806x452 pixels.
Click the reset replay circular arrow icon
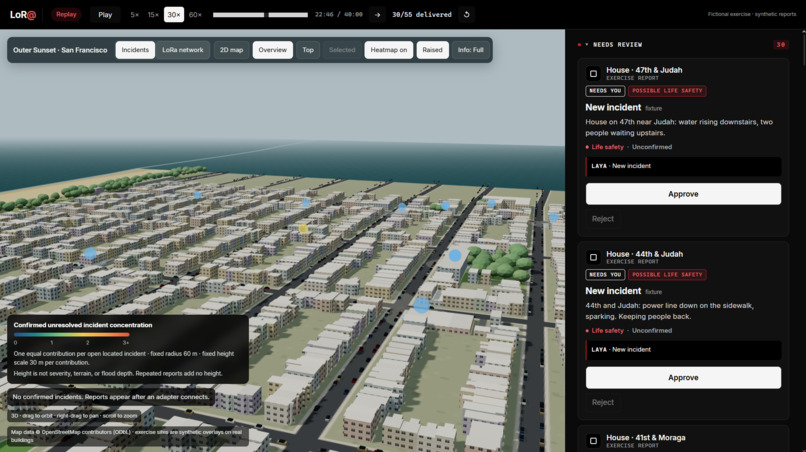pos(466,14)
